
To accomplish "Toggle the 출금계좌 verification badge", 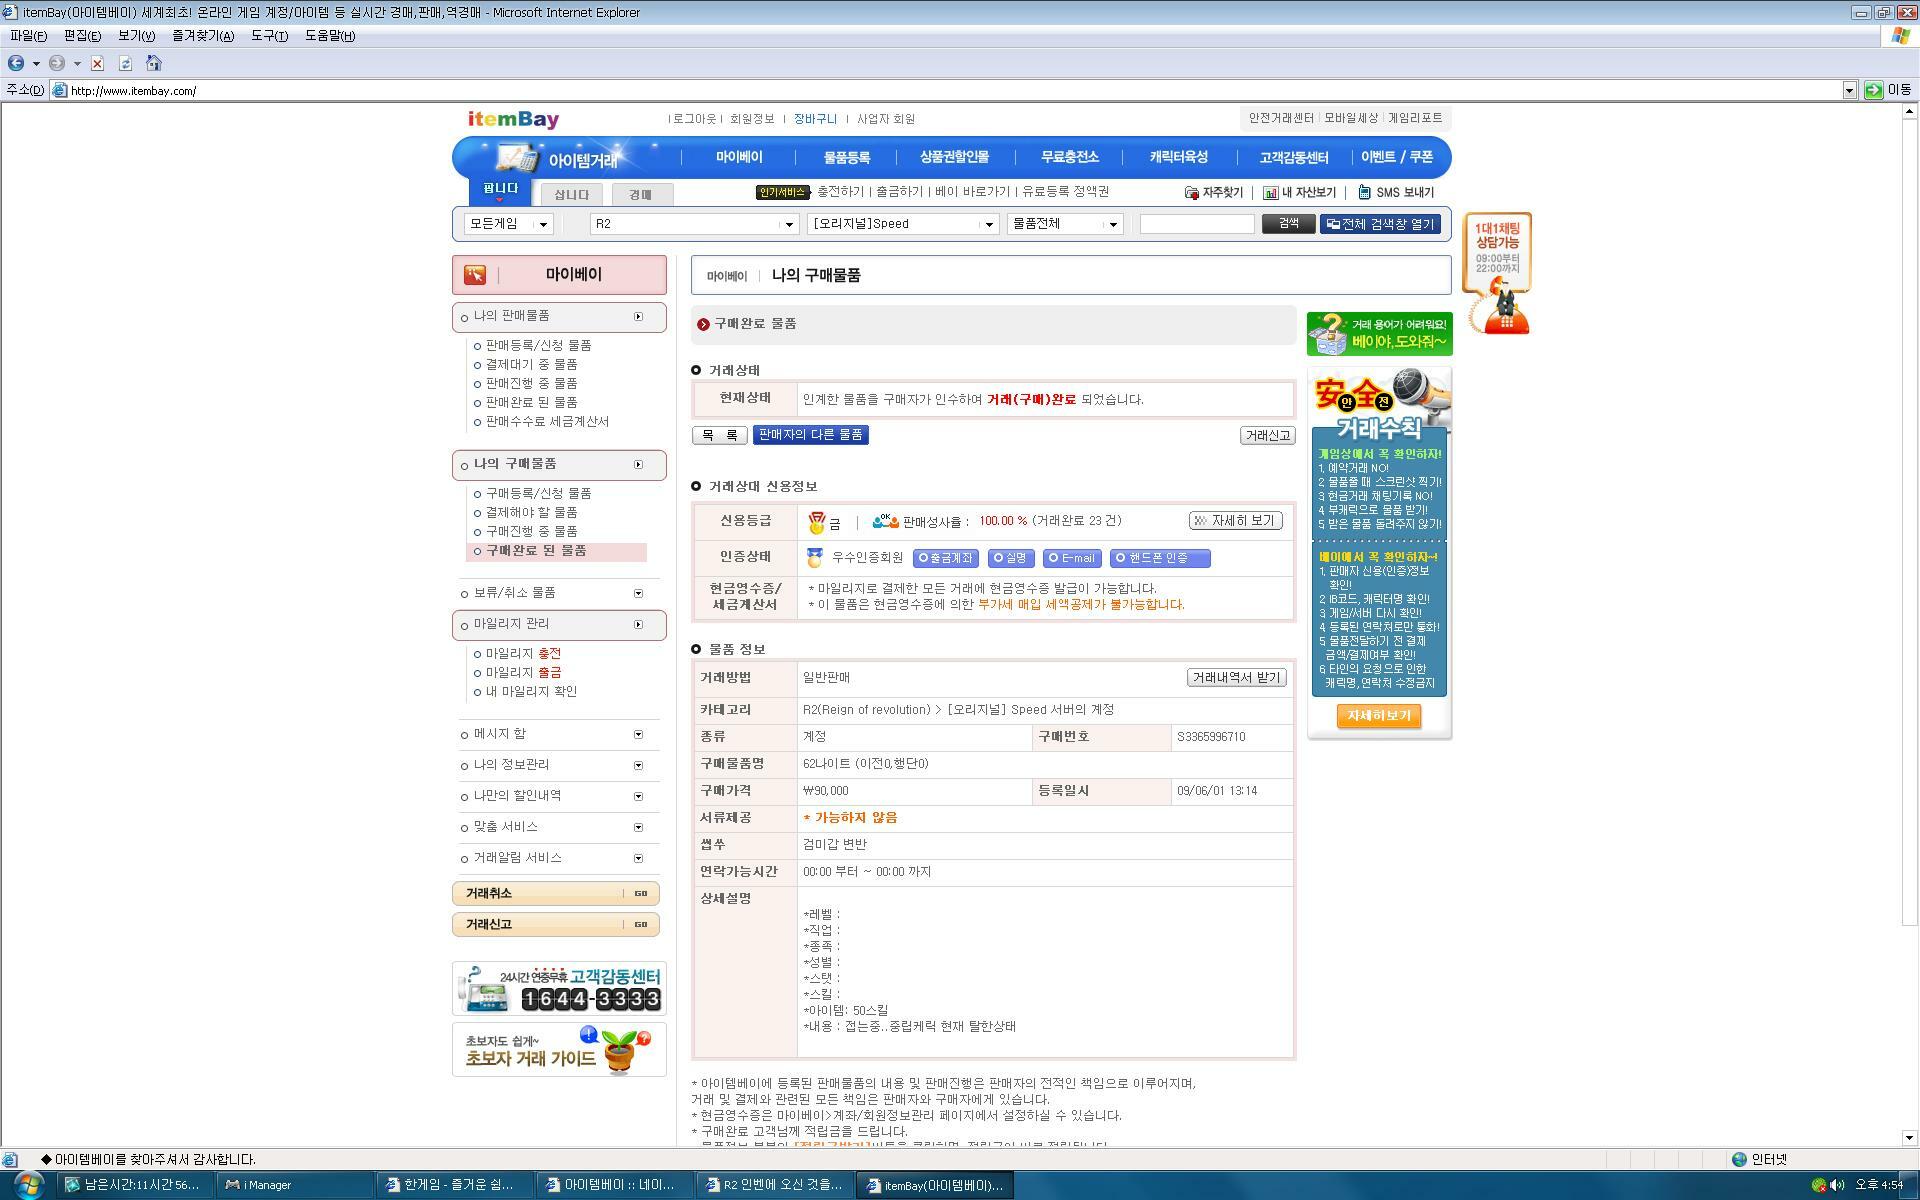I will pos(949,559).
